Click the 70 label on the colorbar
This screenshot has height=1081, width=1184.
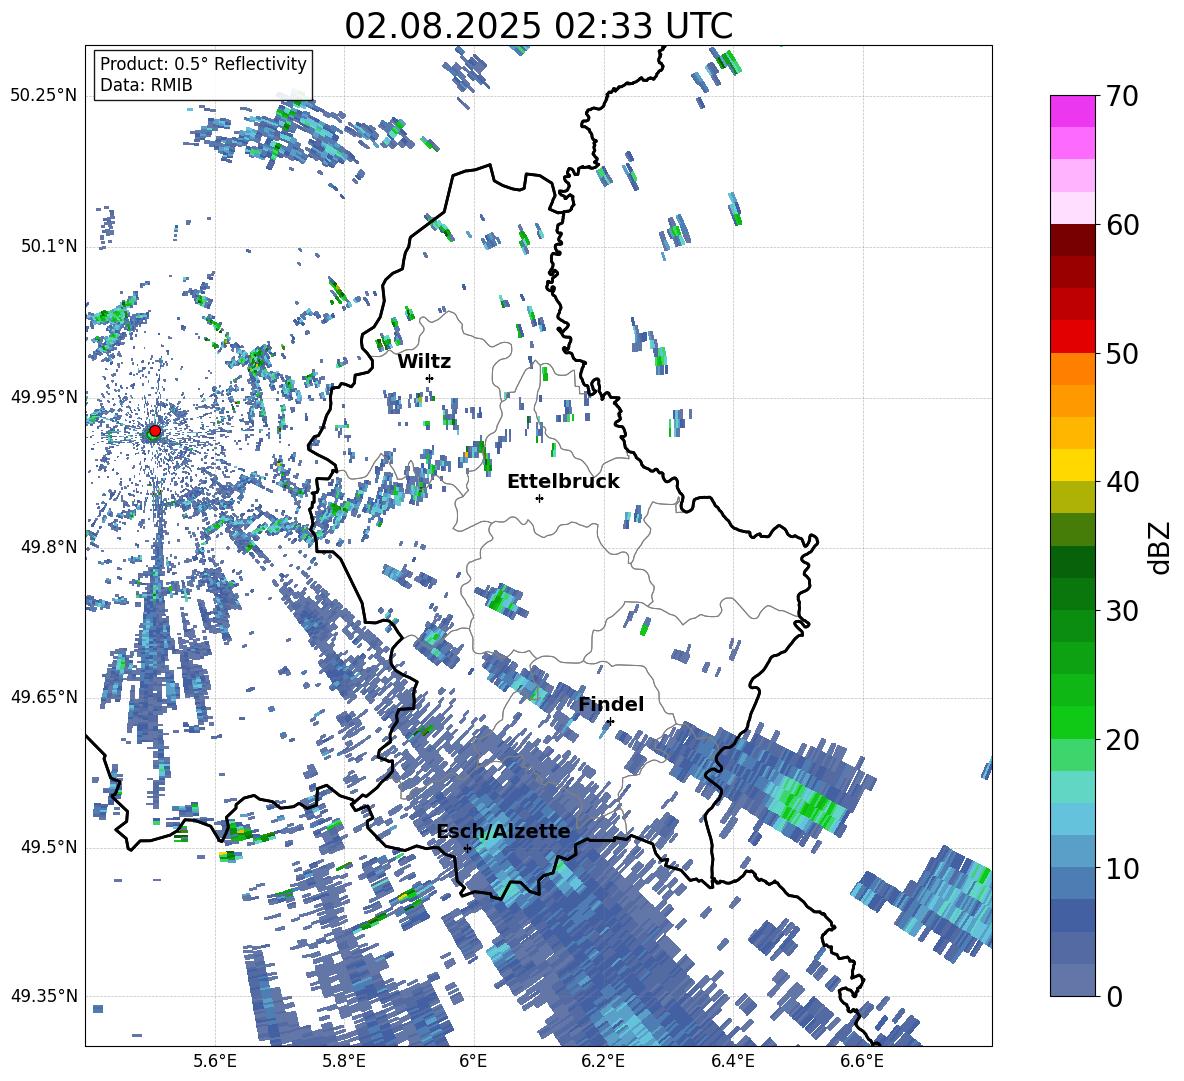[1122, 96]
